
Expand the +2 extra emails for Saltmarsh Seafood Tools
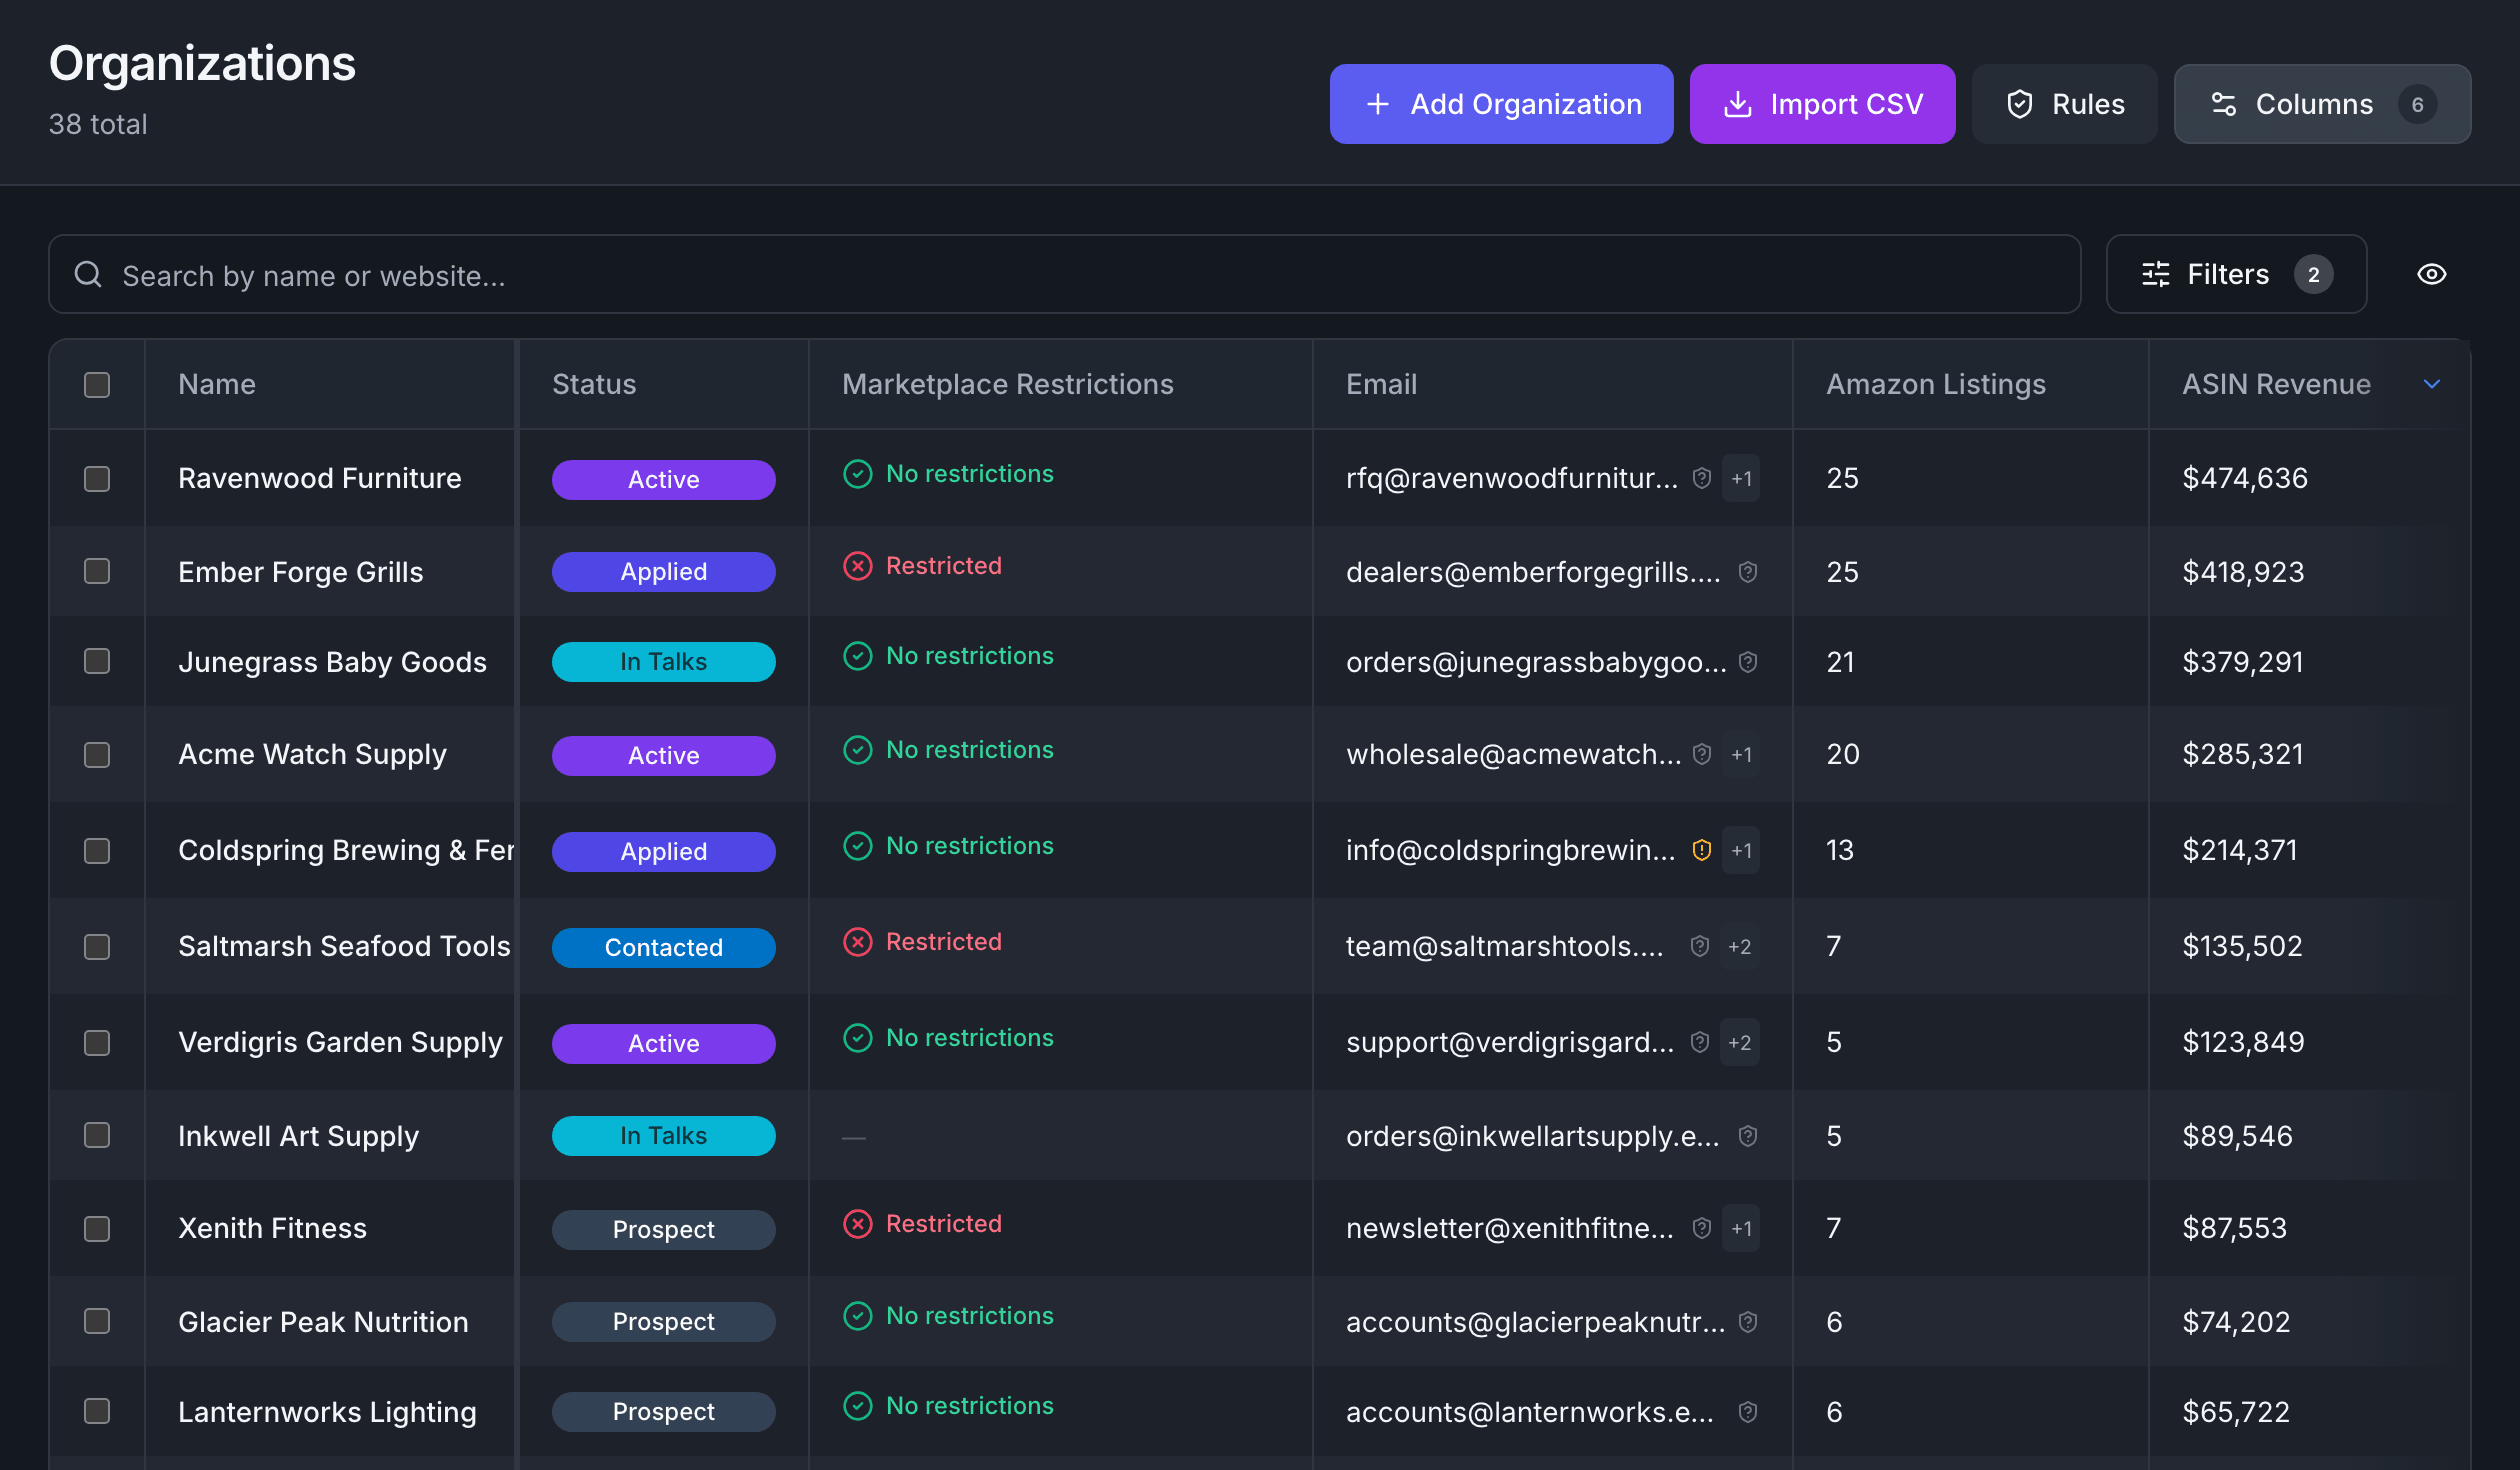(x=1739, y=946)
